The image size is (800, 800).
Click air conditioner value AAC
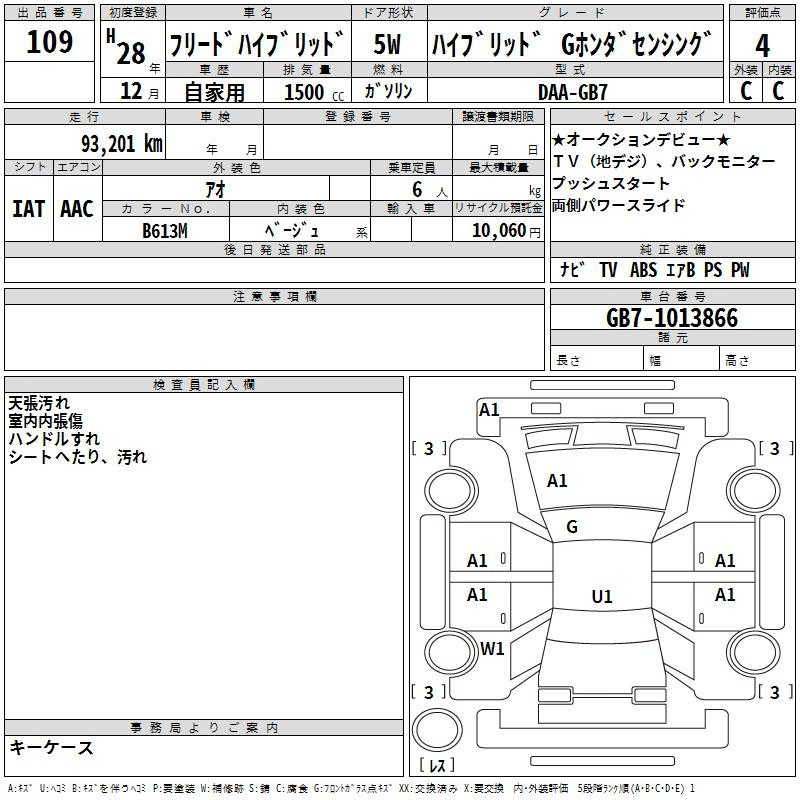(x=77, y=209)
